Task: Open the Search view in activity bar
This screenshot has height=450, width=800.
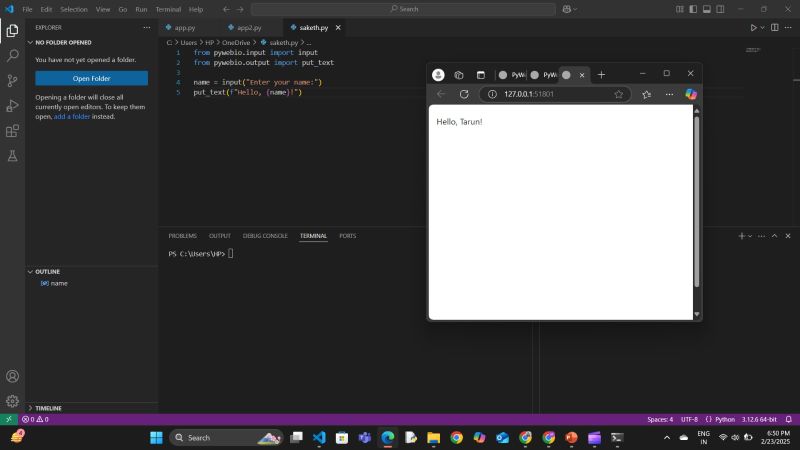Action: 12,56
